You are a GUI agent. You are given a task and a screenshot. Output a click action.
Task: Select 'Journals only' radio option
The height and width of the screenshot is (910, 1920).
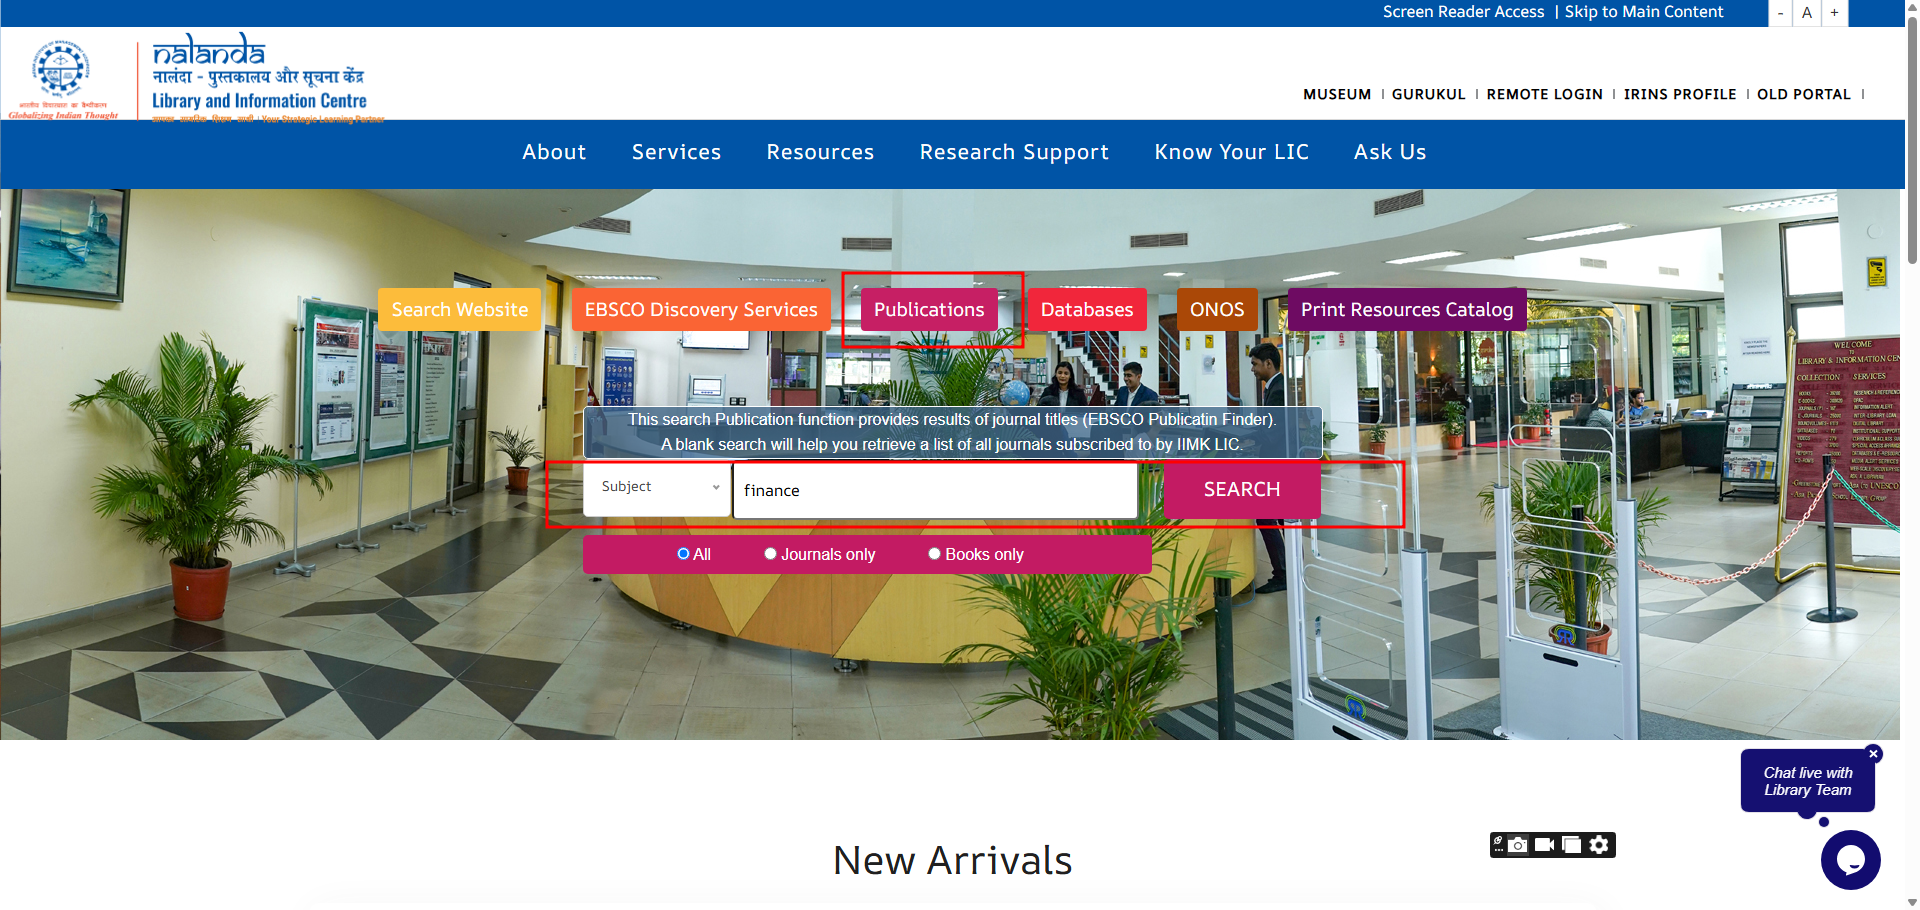pyautogui.click(x=770, y=554)
